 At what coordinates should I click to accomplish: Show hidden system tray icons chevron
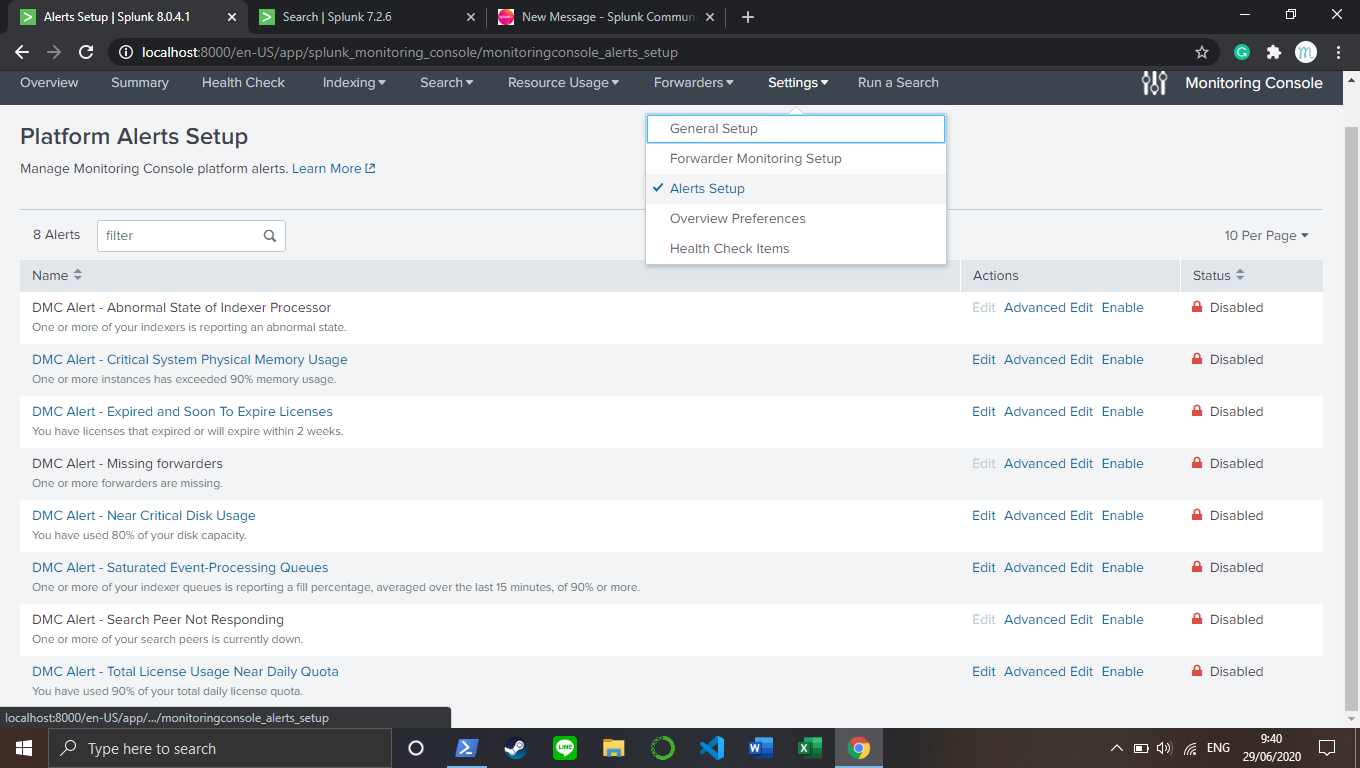click(1117, 748)
